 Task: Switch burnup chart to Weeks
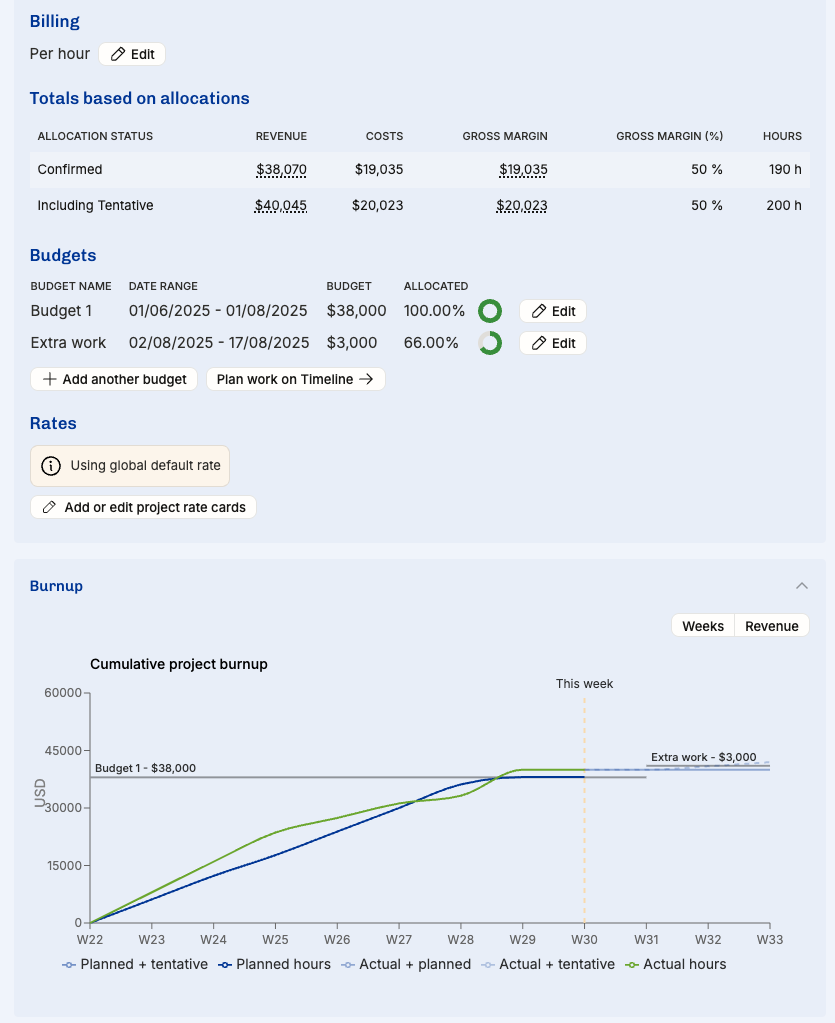[702, 626]
